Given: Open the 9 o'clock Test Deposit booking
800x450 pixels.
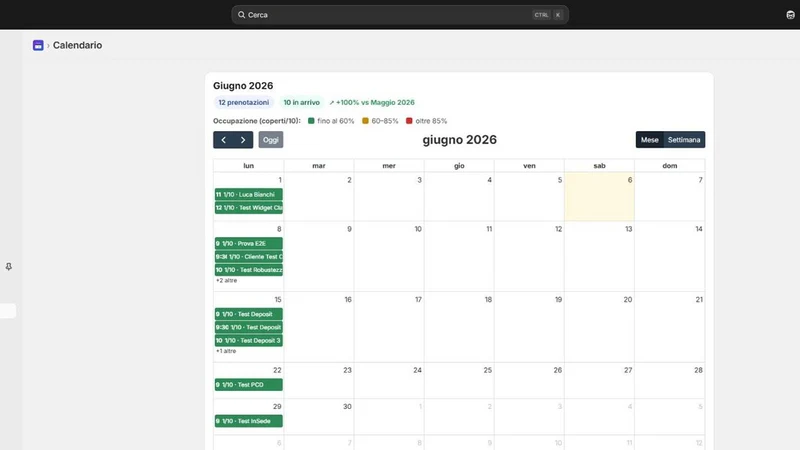Looking at the screenshot, I should (x=248, y=314).
